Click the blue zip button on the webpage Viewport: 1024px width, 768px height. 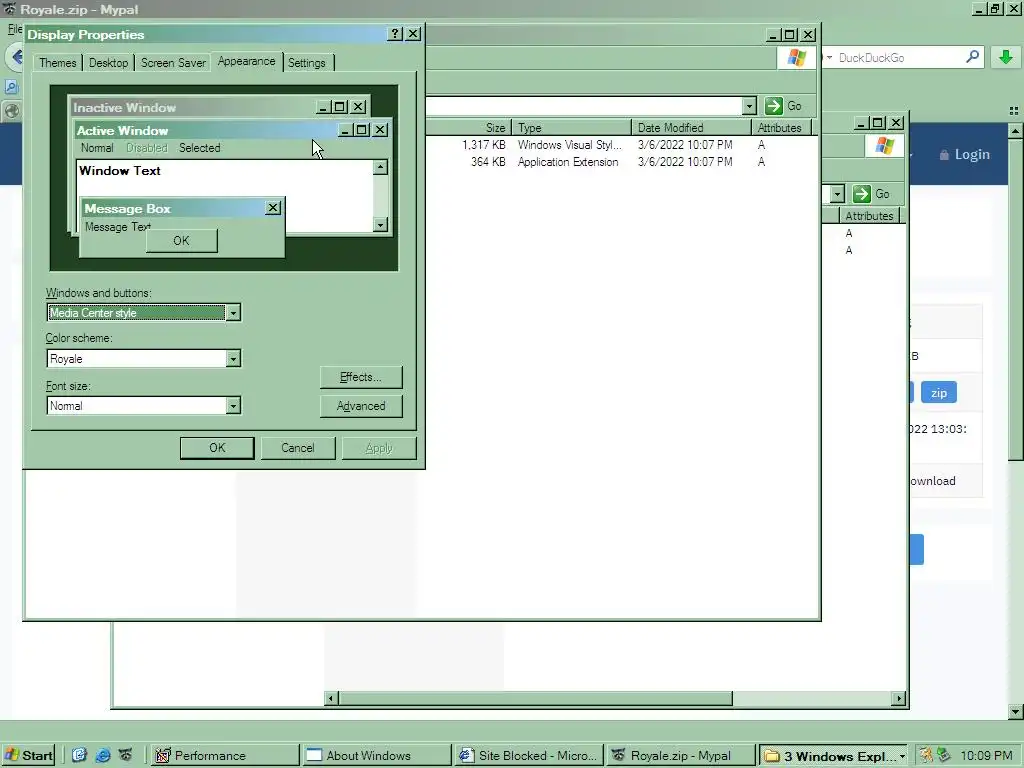[938, 392]
